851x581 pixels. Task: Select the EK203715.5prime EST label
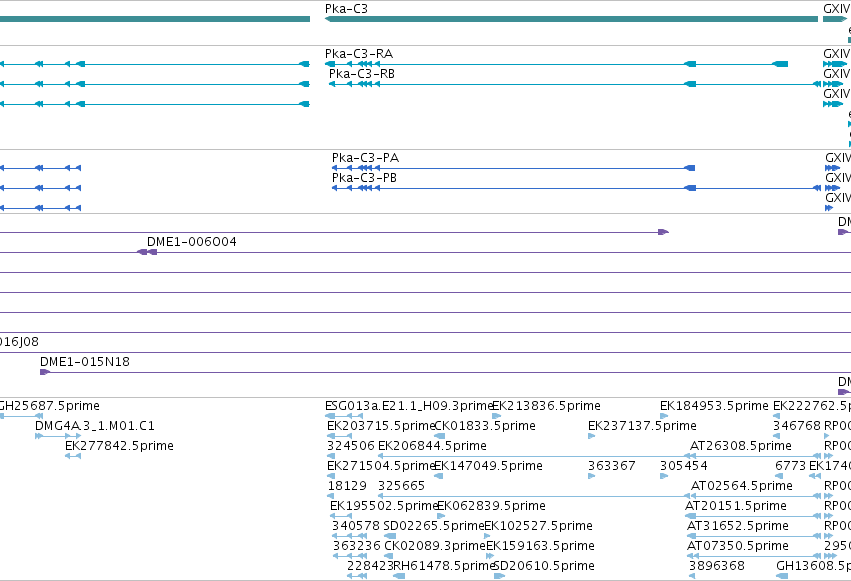(382, 426)
